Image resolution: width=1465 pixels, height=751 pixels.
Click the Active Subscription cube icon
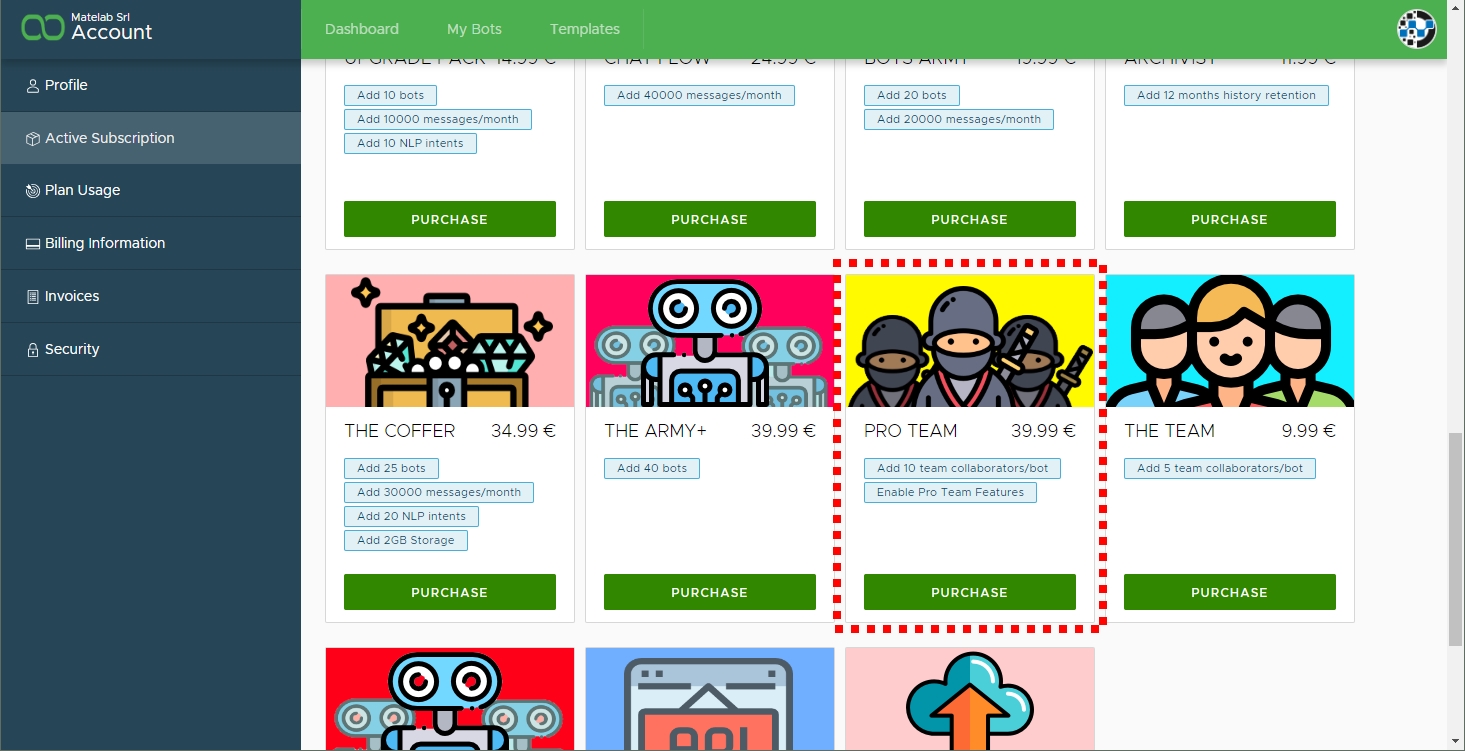tap(33, 139)
